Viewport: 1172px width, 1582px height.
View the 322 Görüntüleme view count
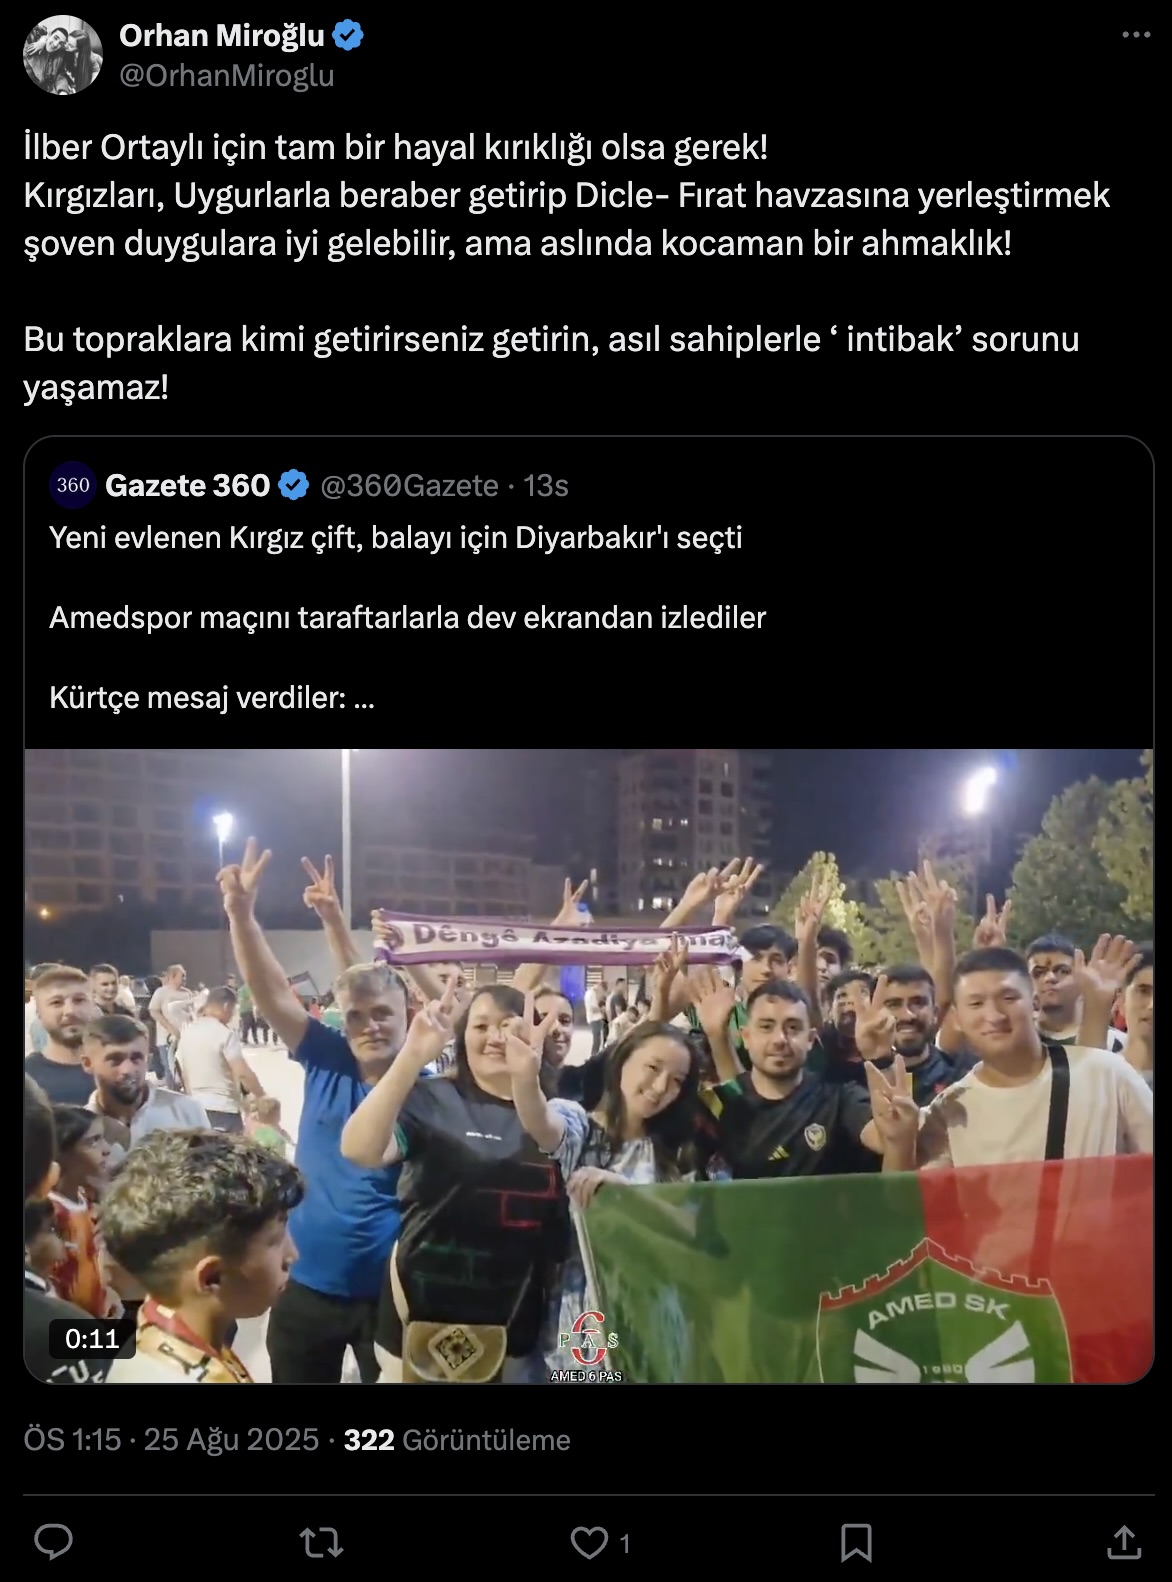click(457, 1440)
